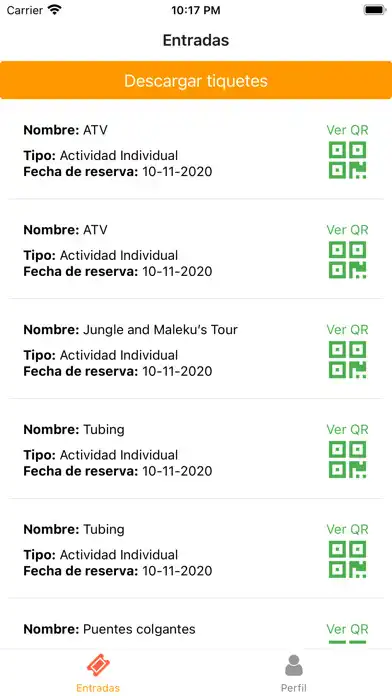392x696 pixels.
Task: Tap 'Ver QR' for Puentes colgantes
Action: [x=348, y=629]
